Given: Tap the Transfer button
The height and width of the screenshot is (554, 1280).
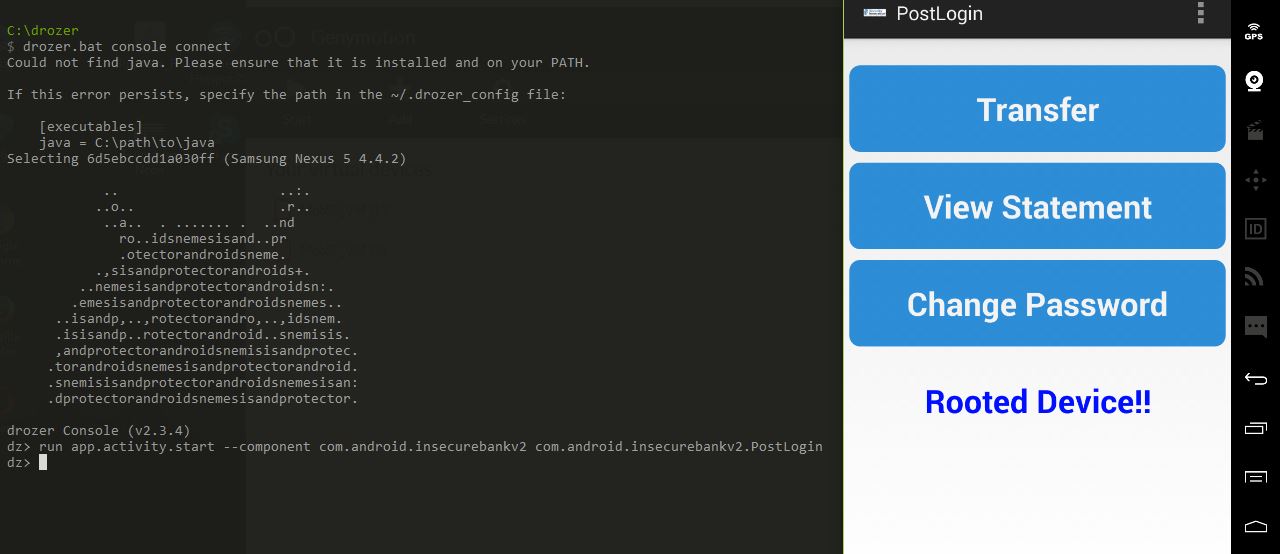Looking at the screenshot, I should click(1037, 109).
